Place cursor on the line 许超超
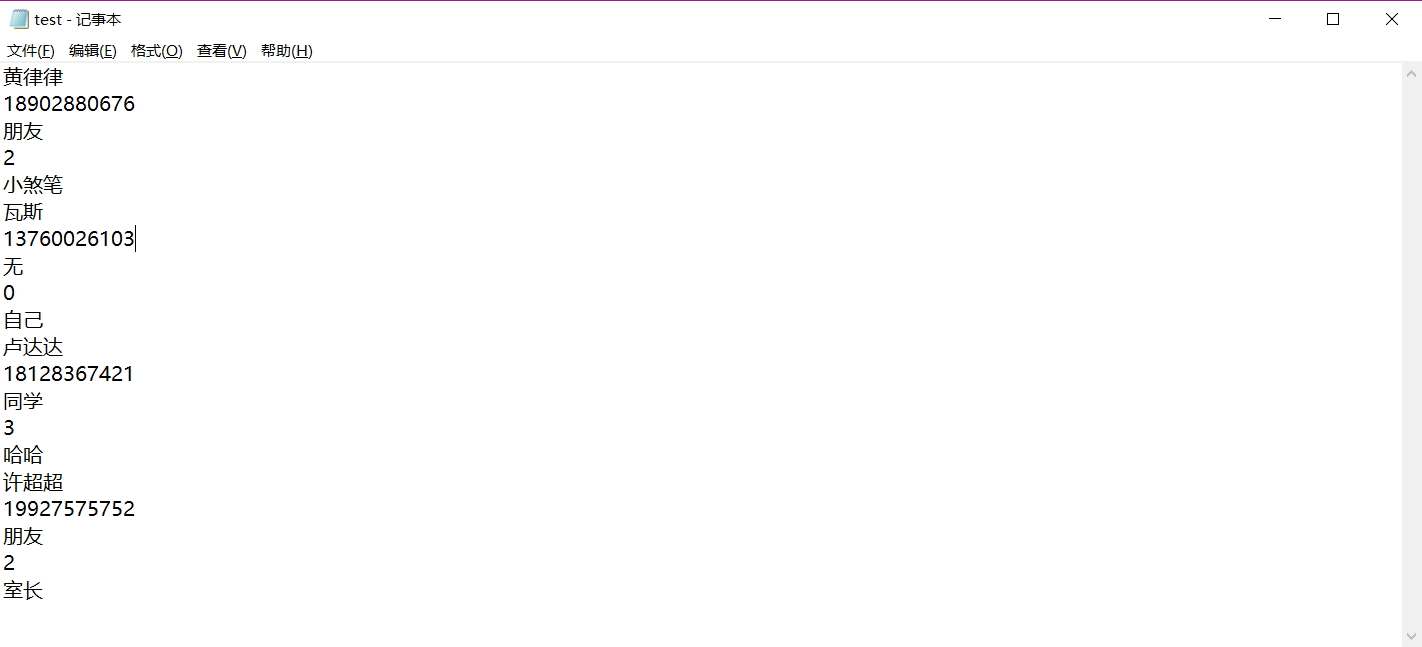This screenshot has width=1422, height=647. pos(33,482)
